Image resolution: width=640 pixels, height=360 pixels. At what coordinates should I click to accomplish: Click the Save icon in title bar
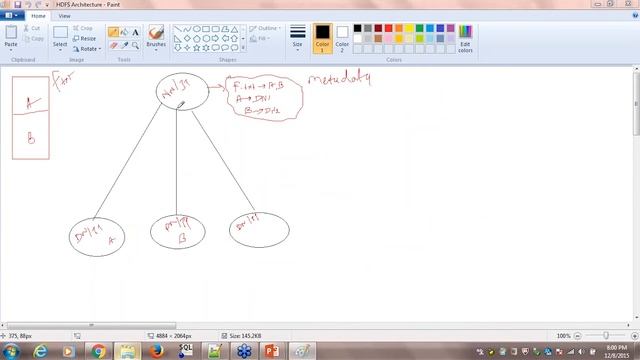pyautogui.click(x=18, y=4)
